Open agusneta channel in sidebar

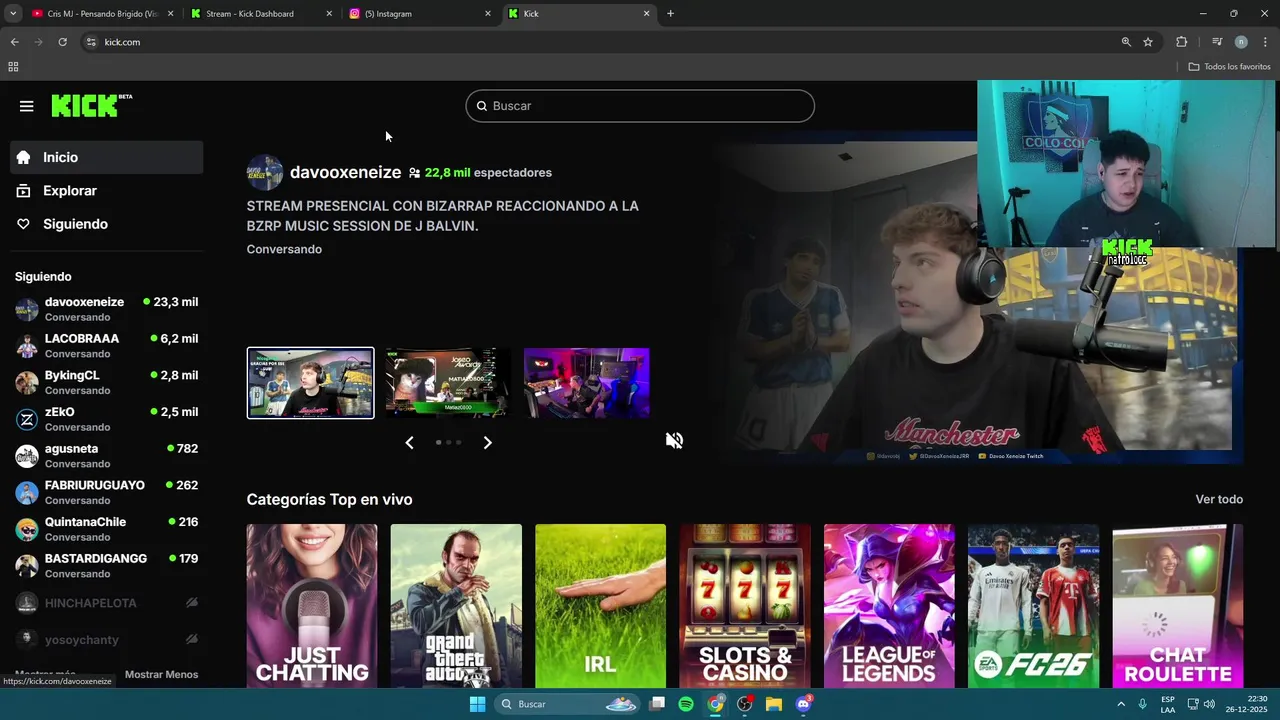[107, 456]
